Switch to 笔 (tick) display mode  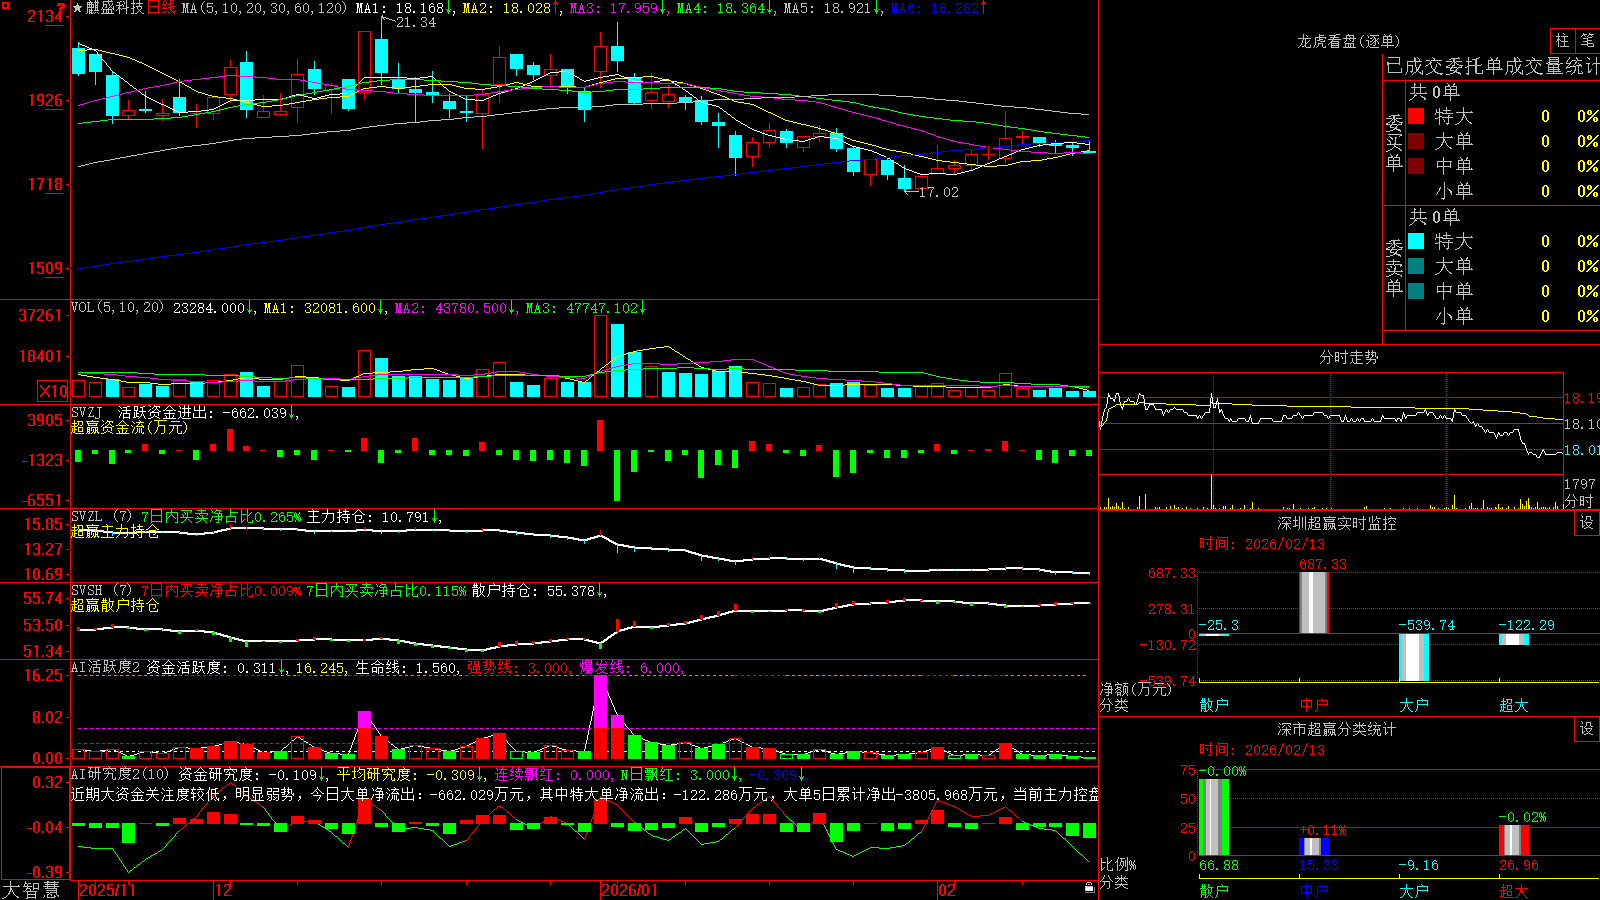coord(1587,40)
